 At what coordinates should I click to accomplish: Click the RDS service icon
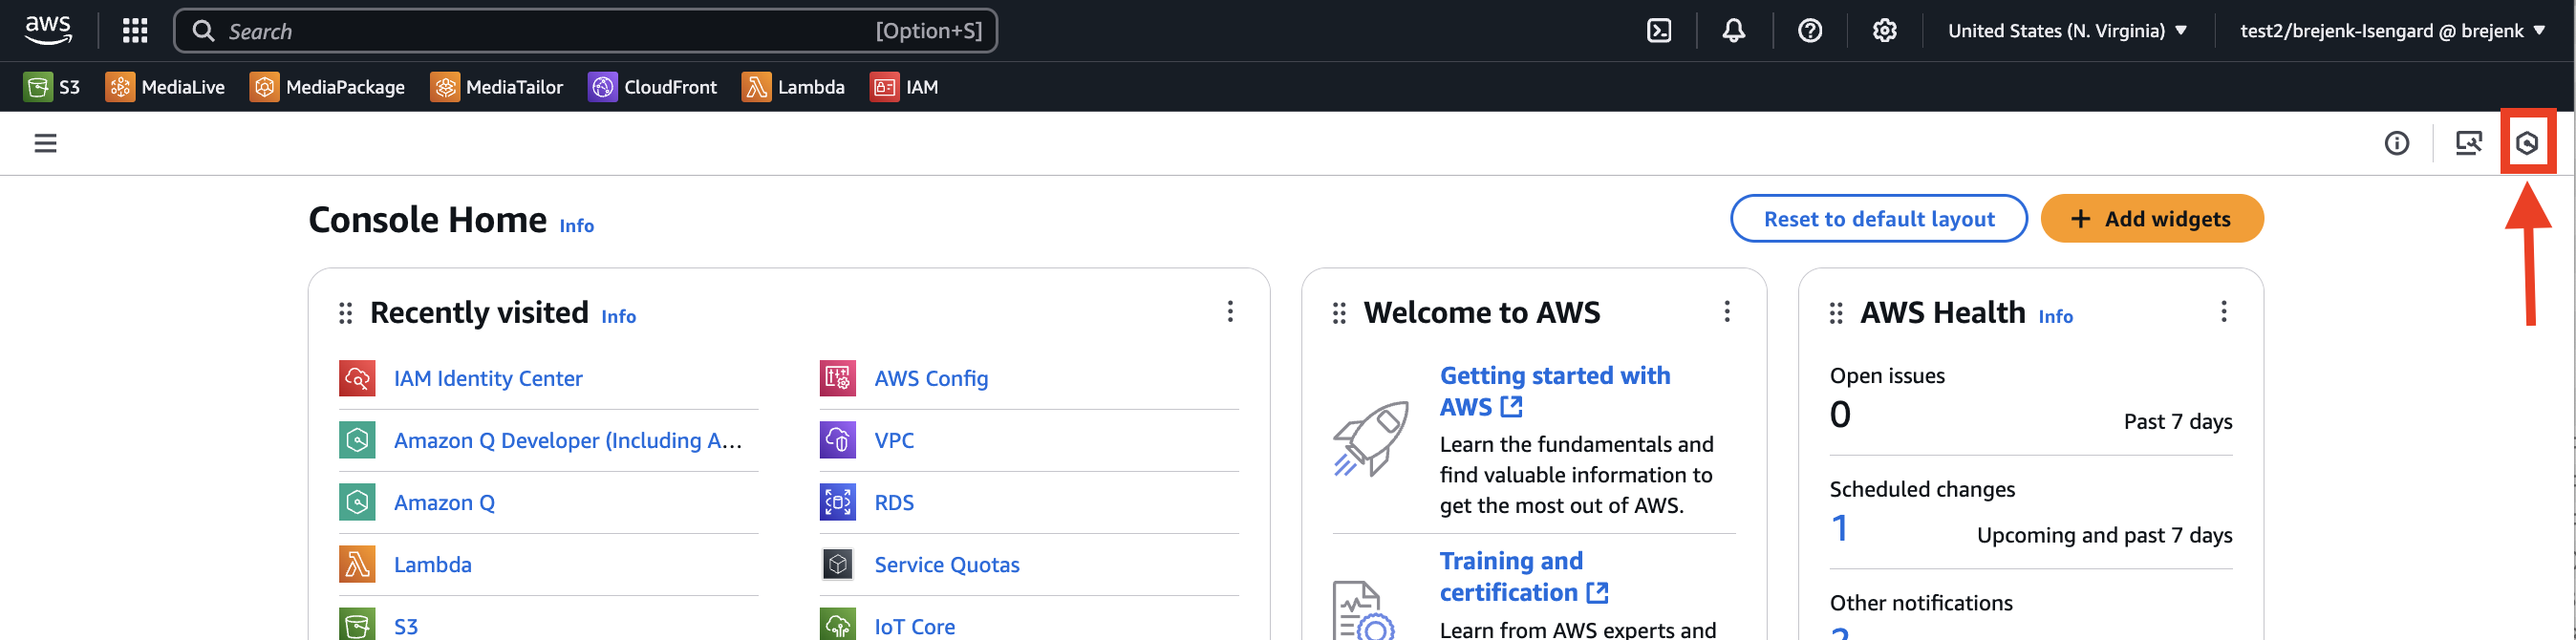[x=838, y=502]
